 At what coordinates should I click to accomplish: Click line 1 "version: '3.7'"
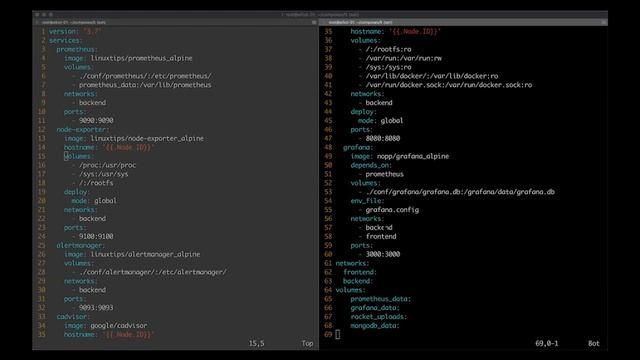coord(75,31)
